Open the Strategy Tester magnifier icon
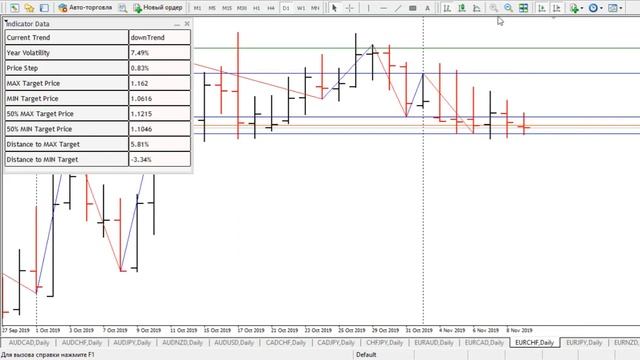This screenshot has height=360, width=640. 122,8
